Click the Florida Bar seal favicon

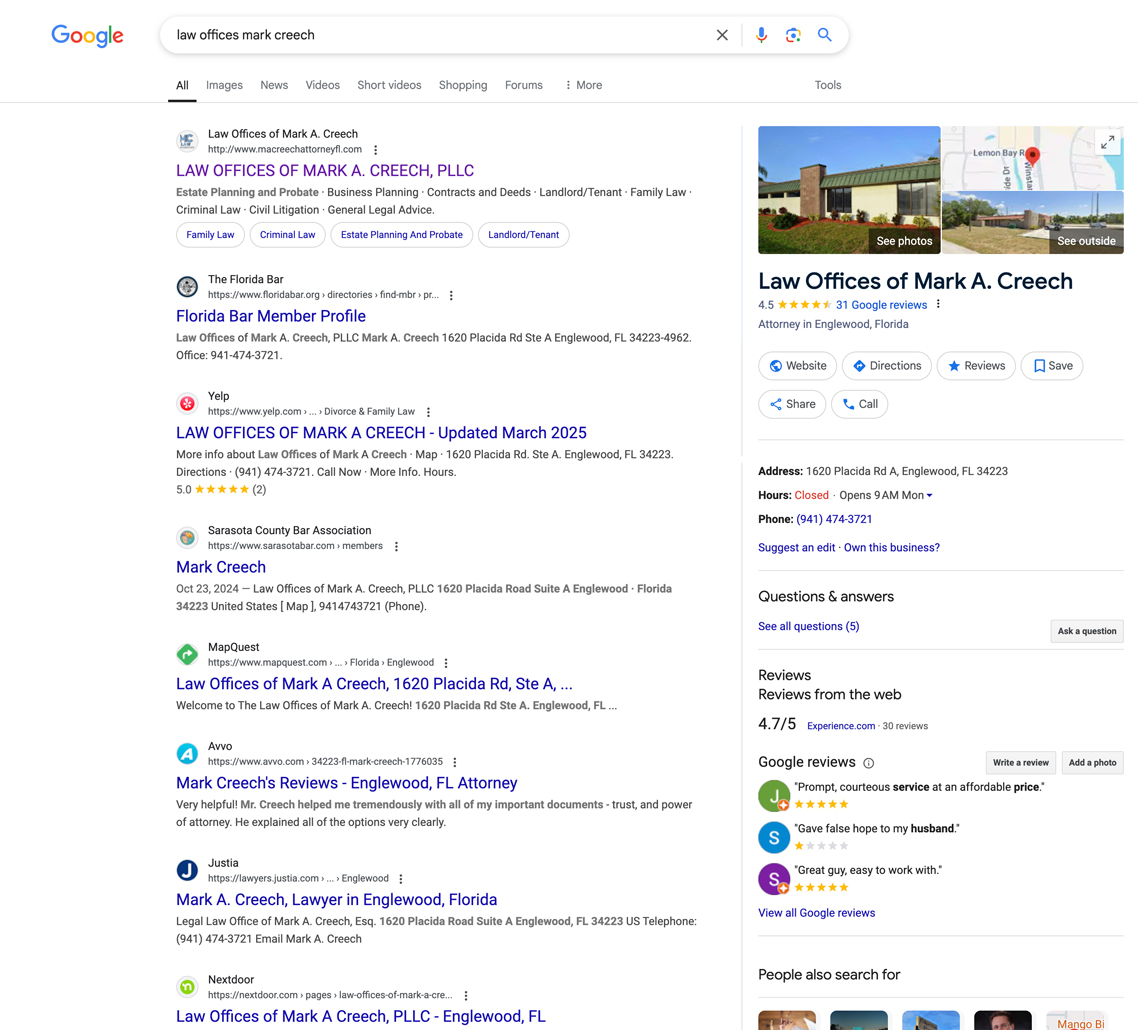pyautogui.click(x=187, y=287)
